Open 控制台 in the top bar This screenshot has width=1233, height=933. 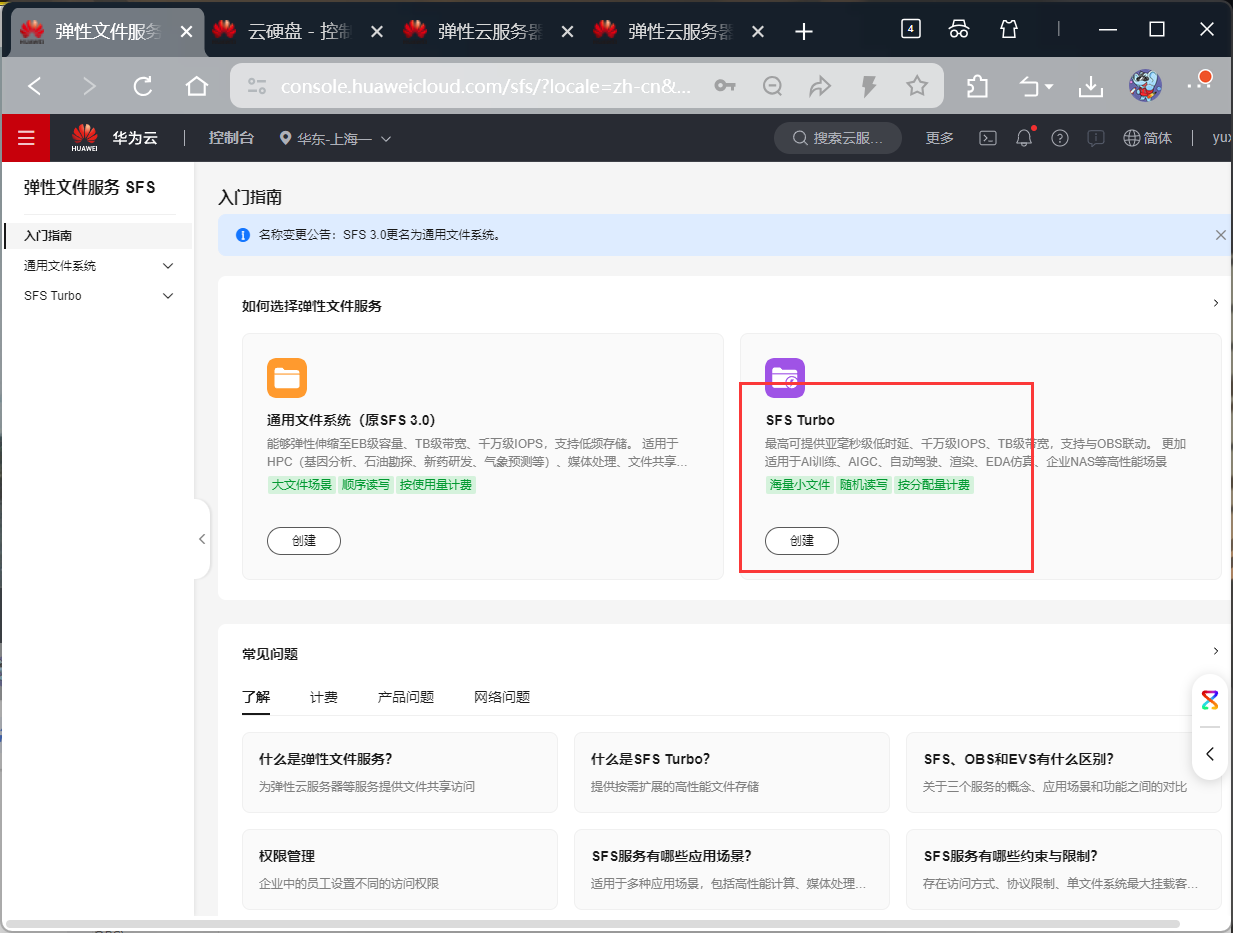tap(231, 138)
